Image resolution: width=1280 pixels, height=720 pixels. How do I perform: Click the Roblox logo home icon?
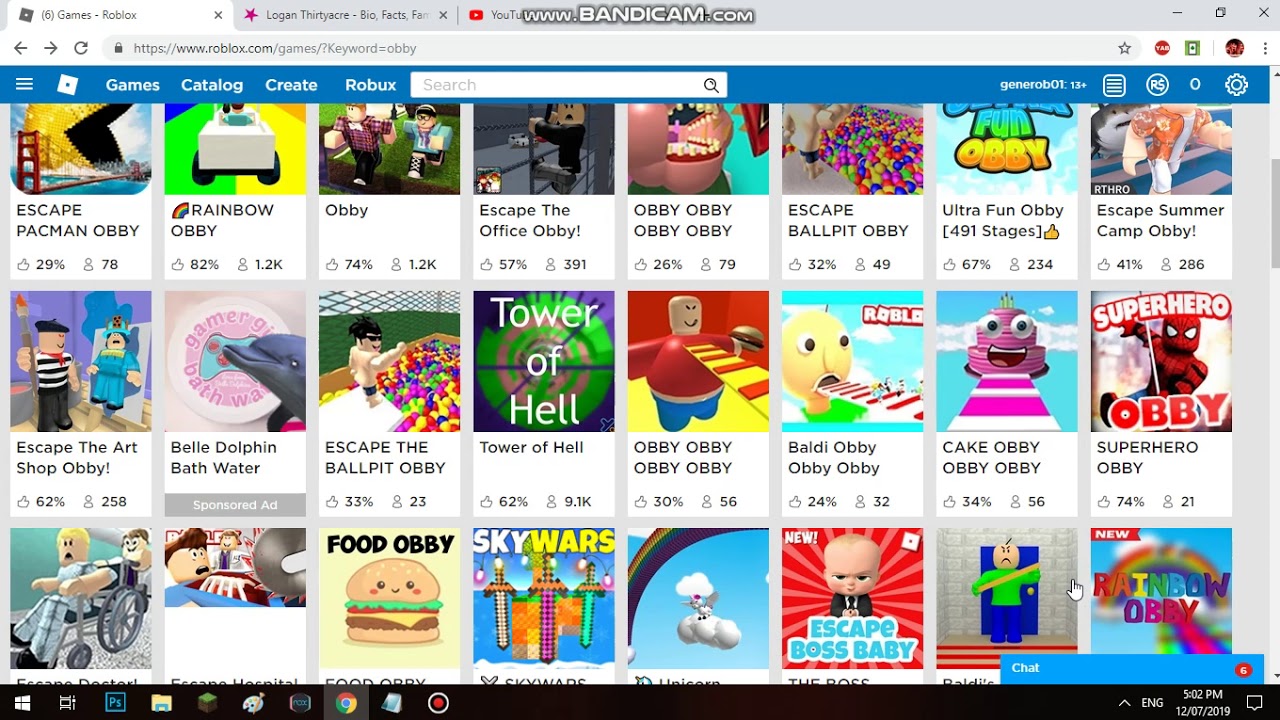click(67, 85)
